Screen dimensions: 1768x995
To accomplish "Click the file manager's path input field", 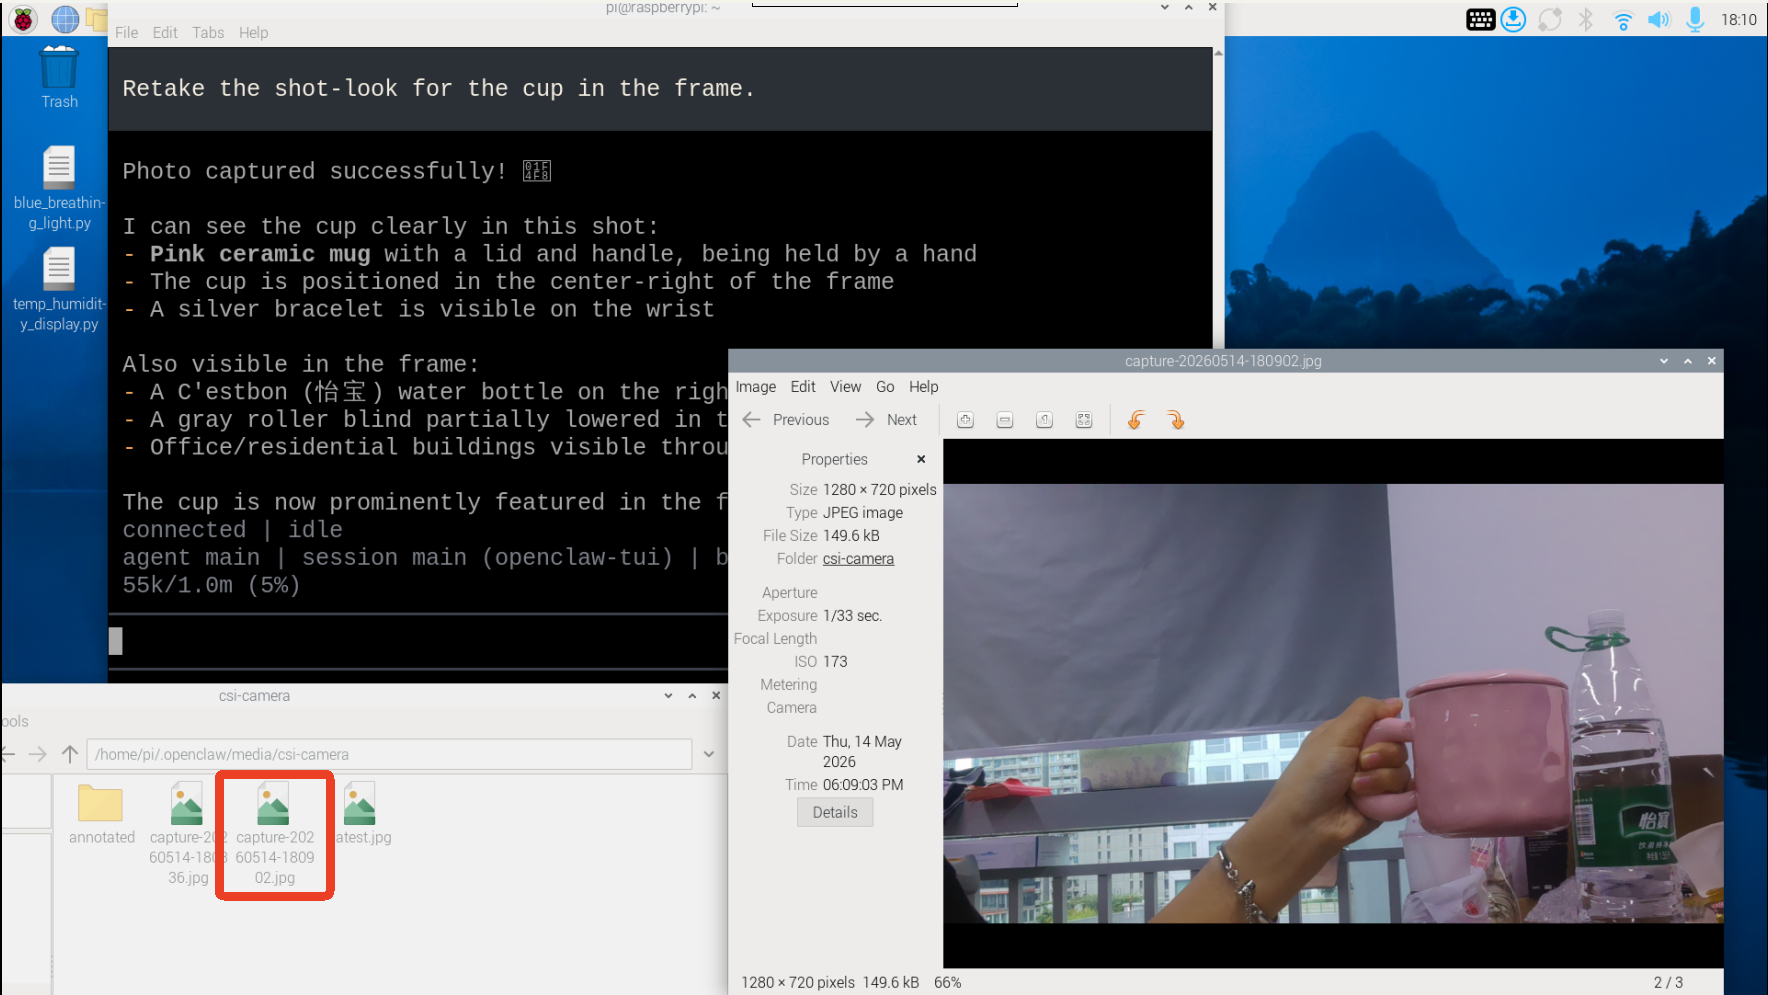I will point(390,754).
